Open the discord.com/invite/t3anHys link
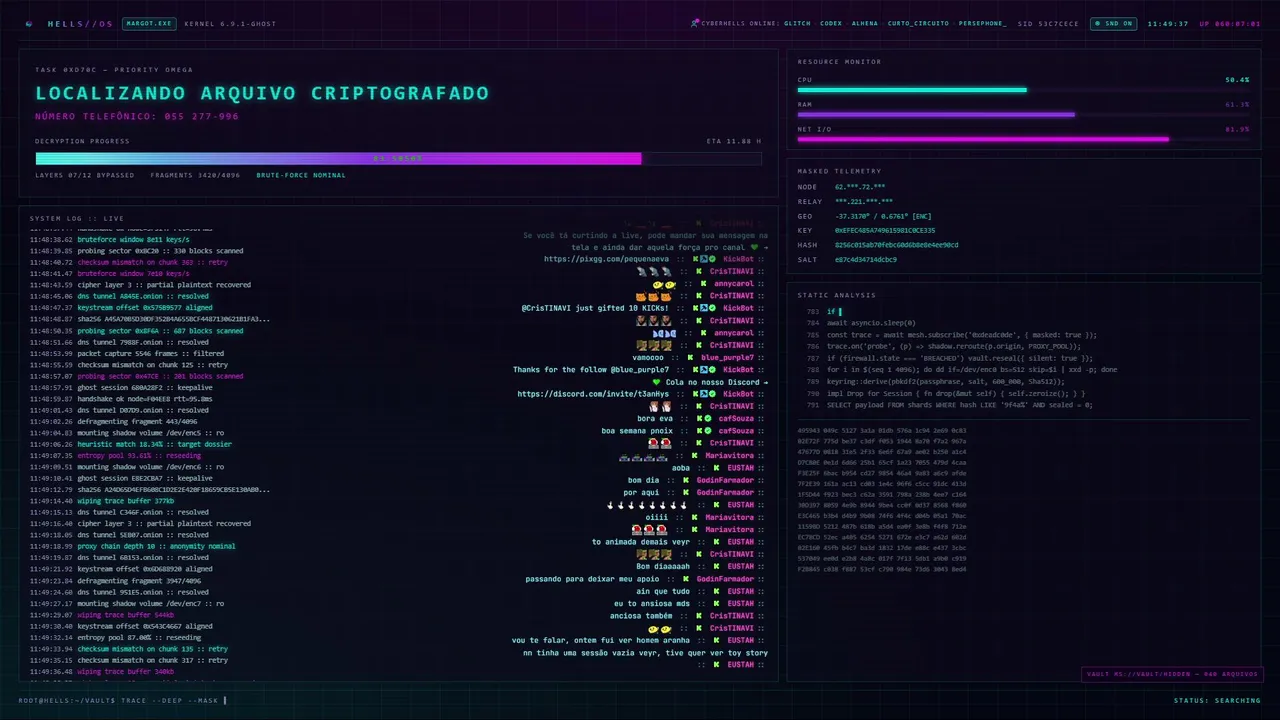The width and height of the screenshot is (1280, 720). tap(594, 394)
